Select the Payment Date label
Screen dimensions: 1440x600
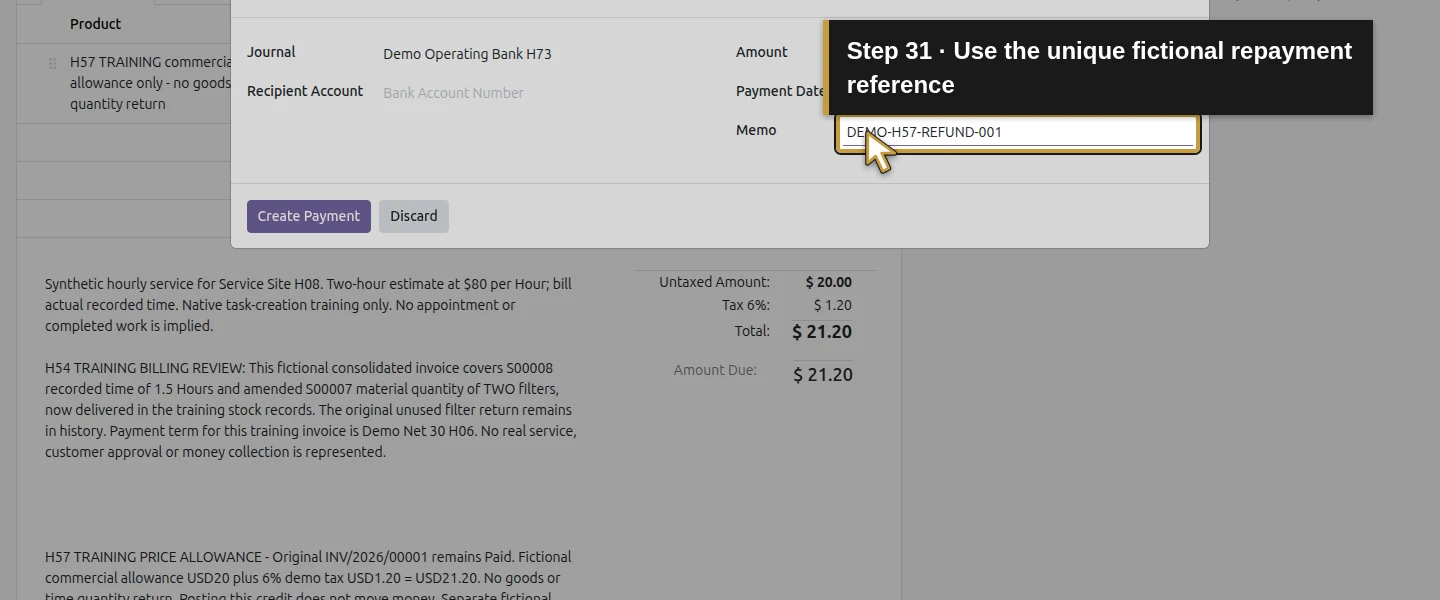[780, 91]
